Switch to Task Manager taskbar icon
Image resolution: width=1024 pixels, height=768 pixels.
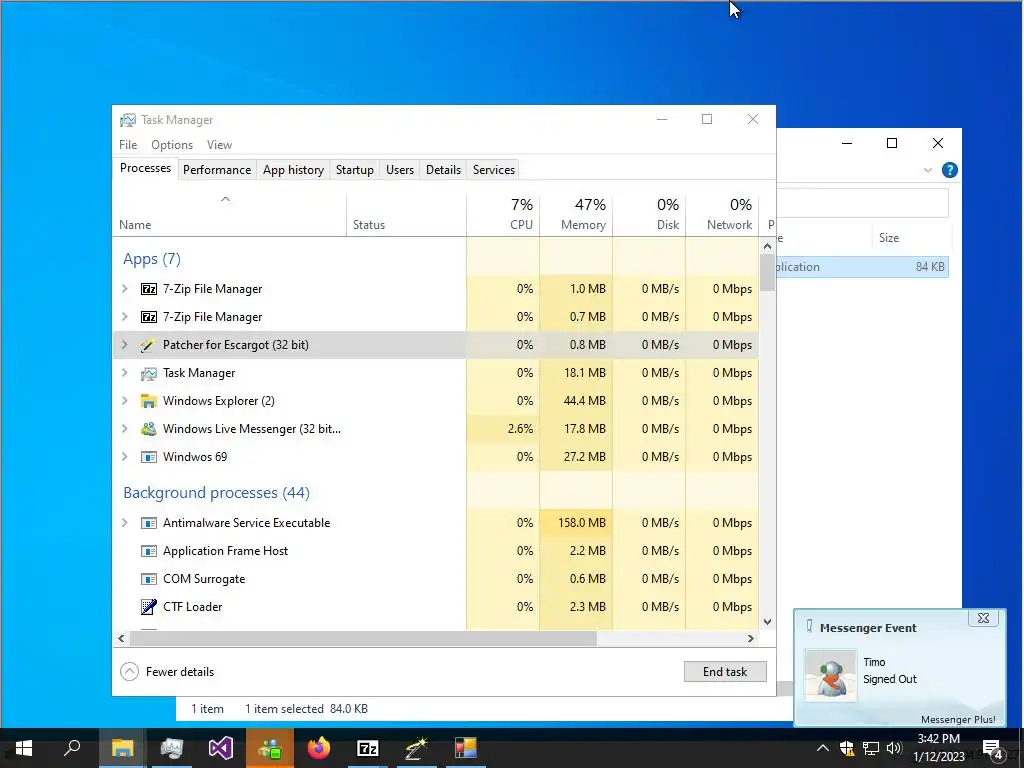pos(172,748)
